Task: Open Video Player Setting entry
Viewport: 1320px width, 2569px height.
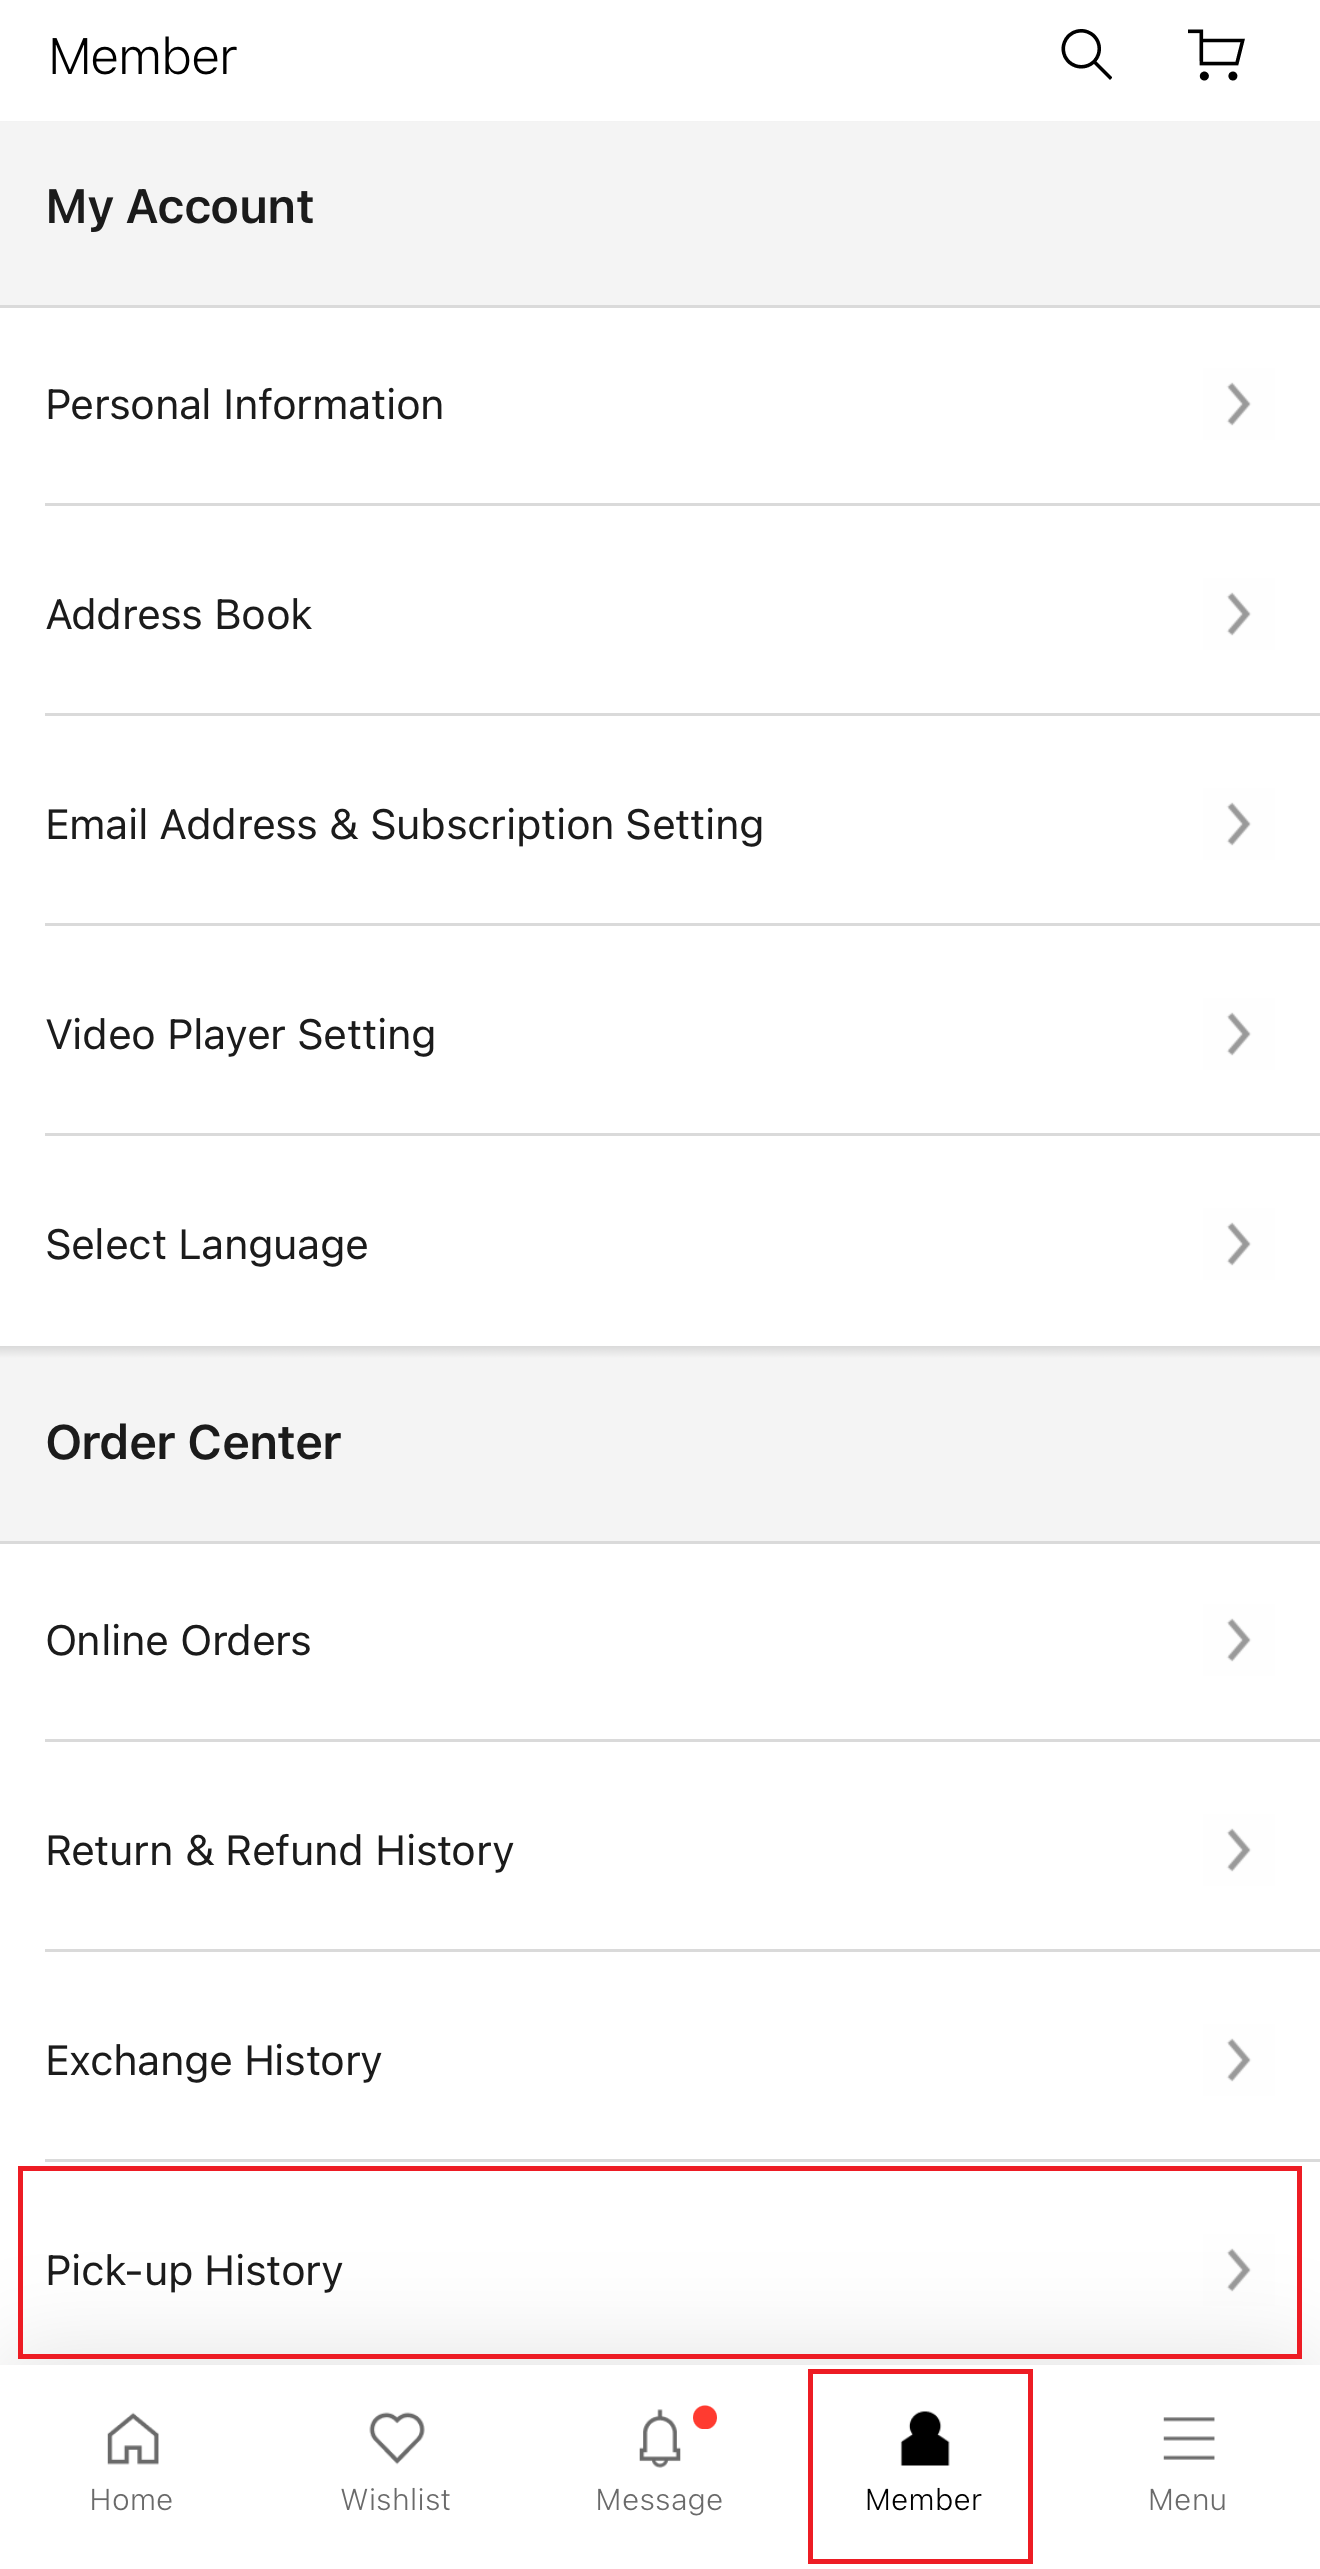Action: click(241, 1035)
